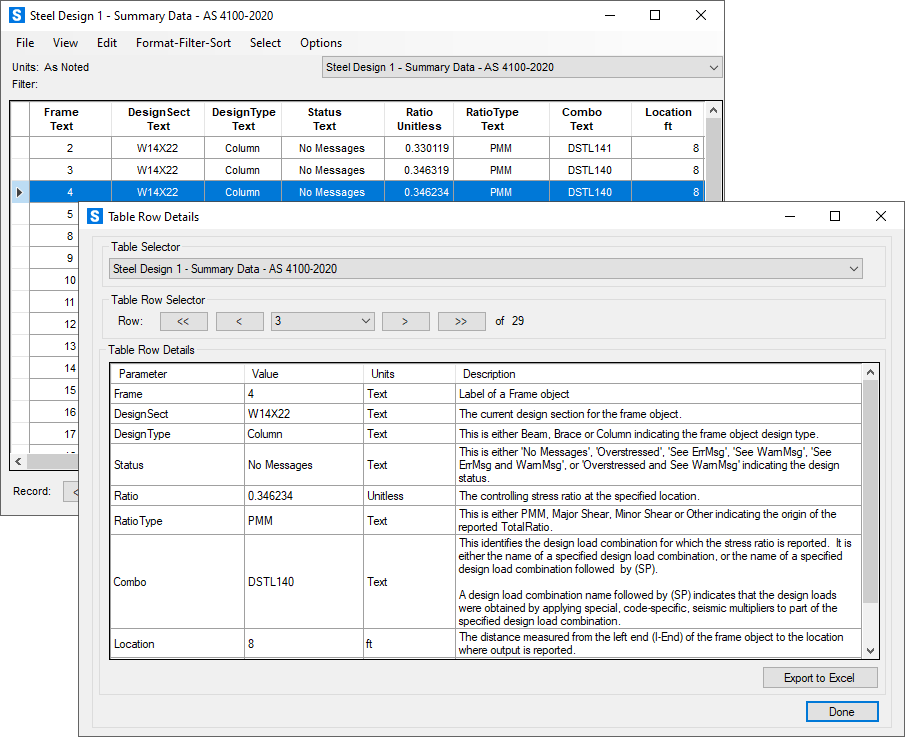Select Frame 2 row in the table
The width and height of the screenshot is (905, 737).
pyautogui.click(x=70, y=148)
